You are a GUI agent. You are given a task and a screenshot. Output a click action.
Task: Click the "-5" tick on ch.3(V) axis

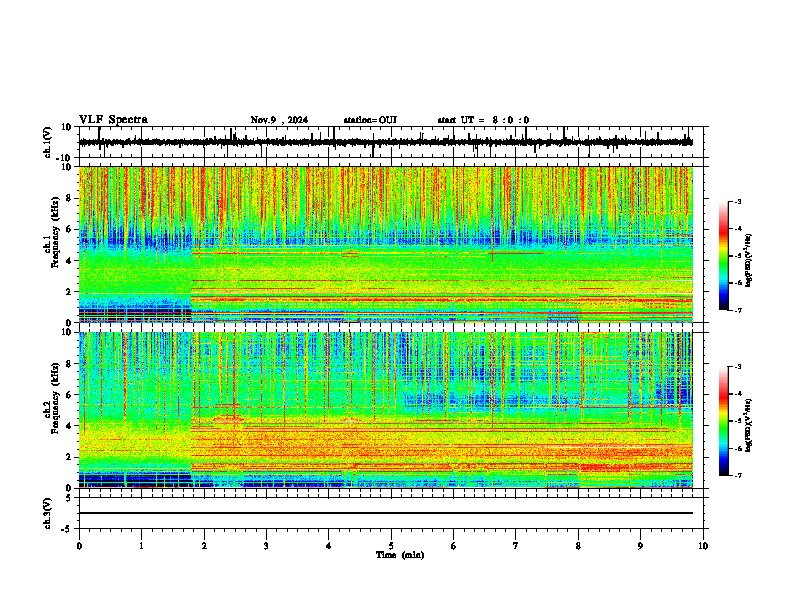pos(67,529)
